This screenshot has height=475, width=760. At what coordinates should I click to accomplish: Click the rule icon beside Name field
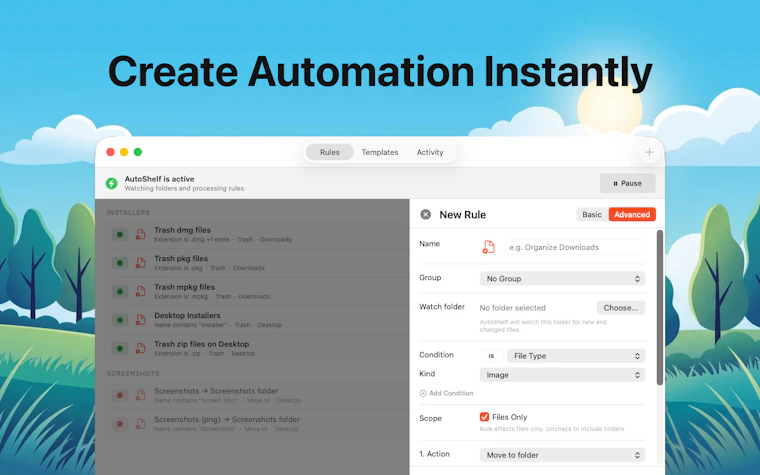click(x=488, y=247)
